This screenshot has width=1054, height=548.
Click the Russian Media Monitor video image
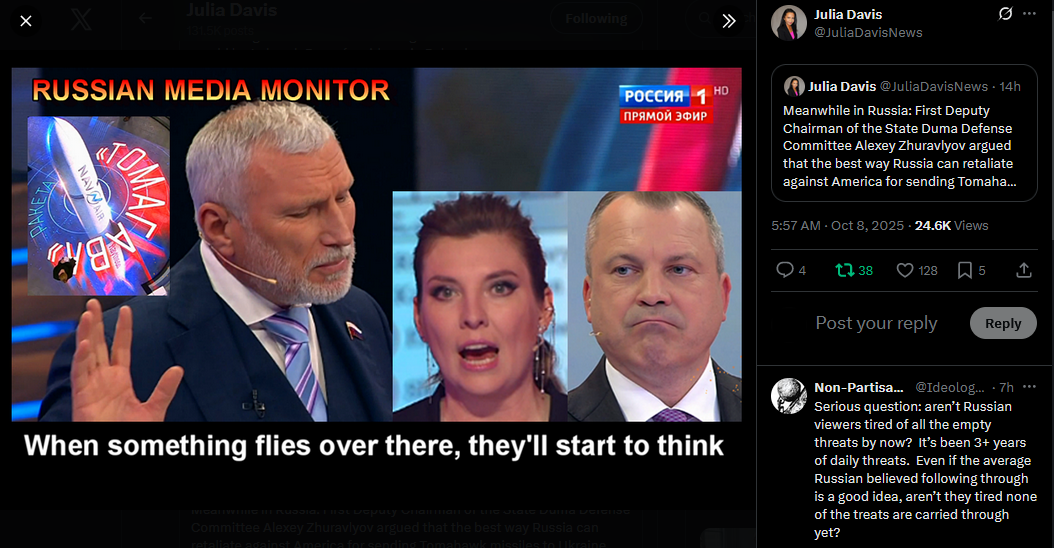(x=376, y=244)
